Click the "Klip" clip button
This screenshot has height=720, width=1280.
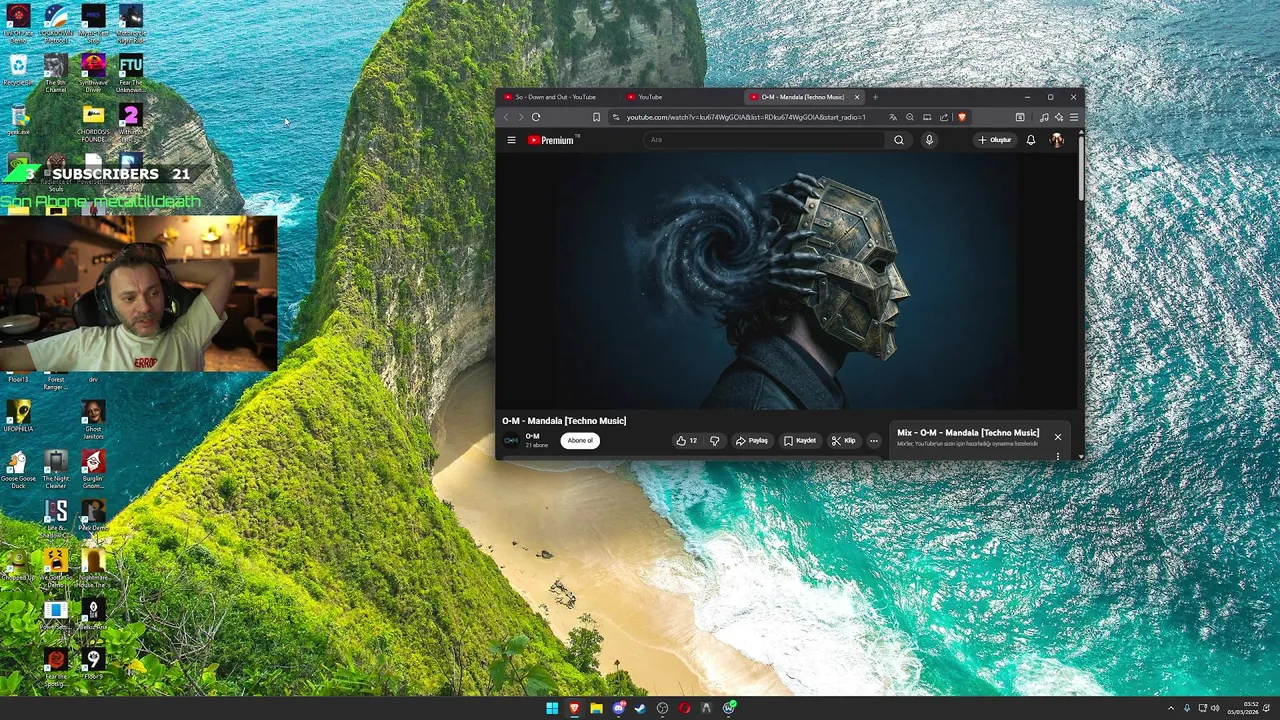tap(844, 440)
